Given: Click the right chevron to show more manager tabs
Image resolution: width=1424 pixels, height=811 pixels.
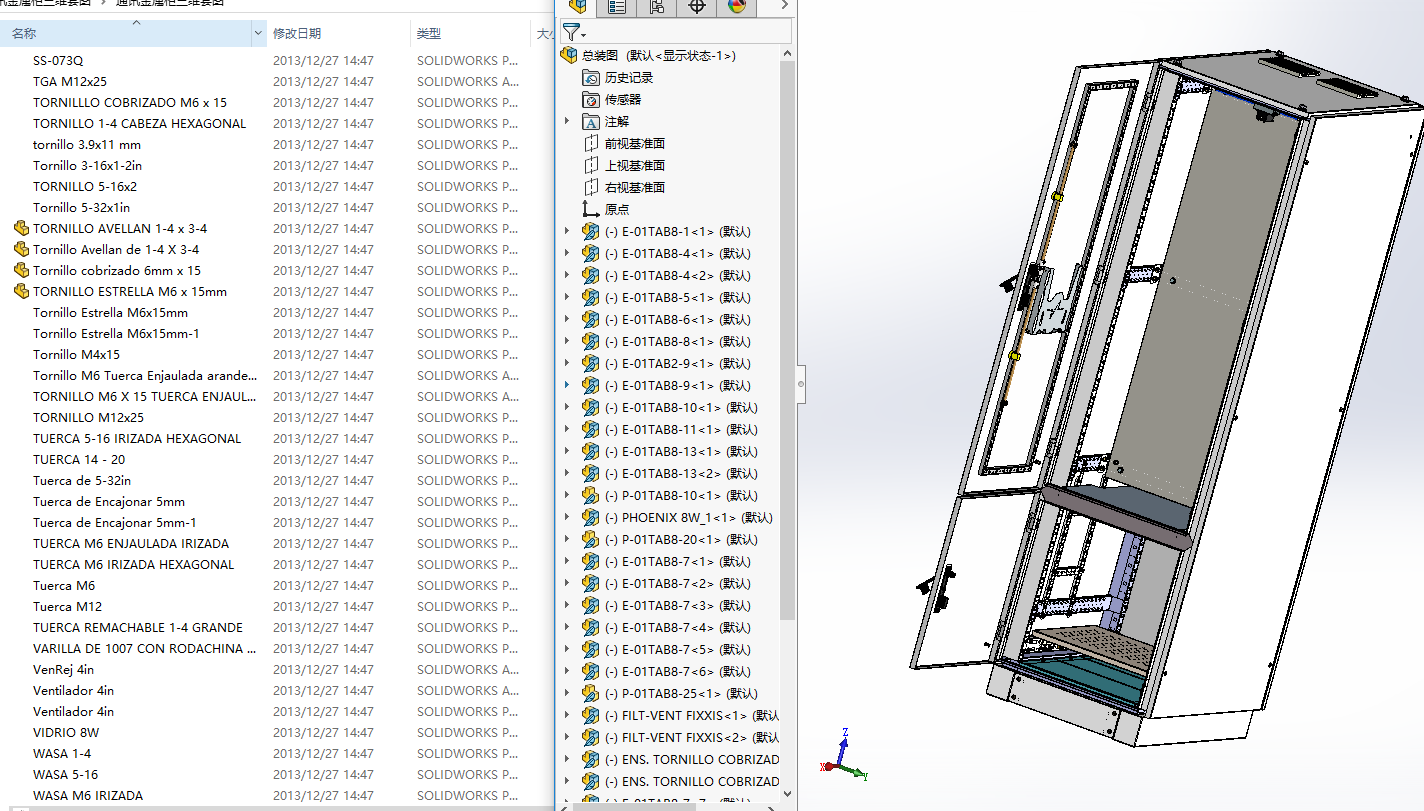Looking at the screenshot, I should (x=785, y=6).
